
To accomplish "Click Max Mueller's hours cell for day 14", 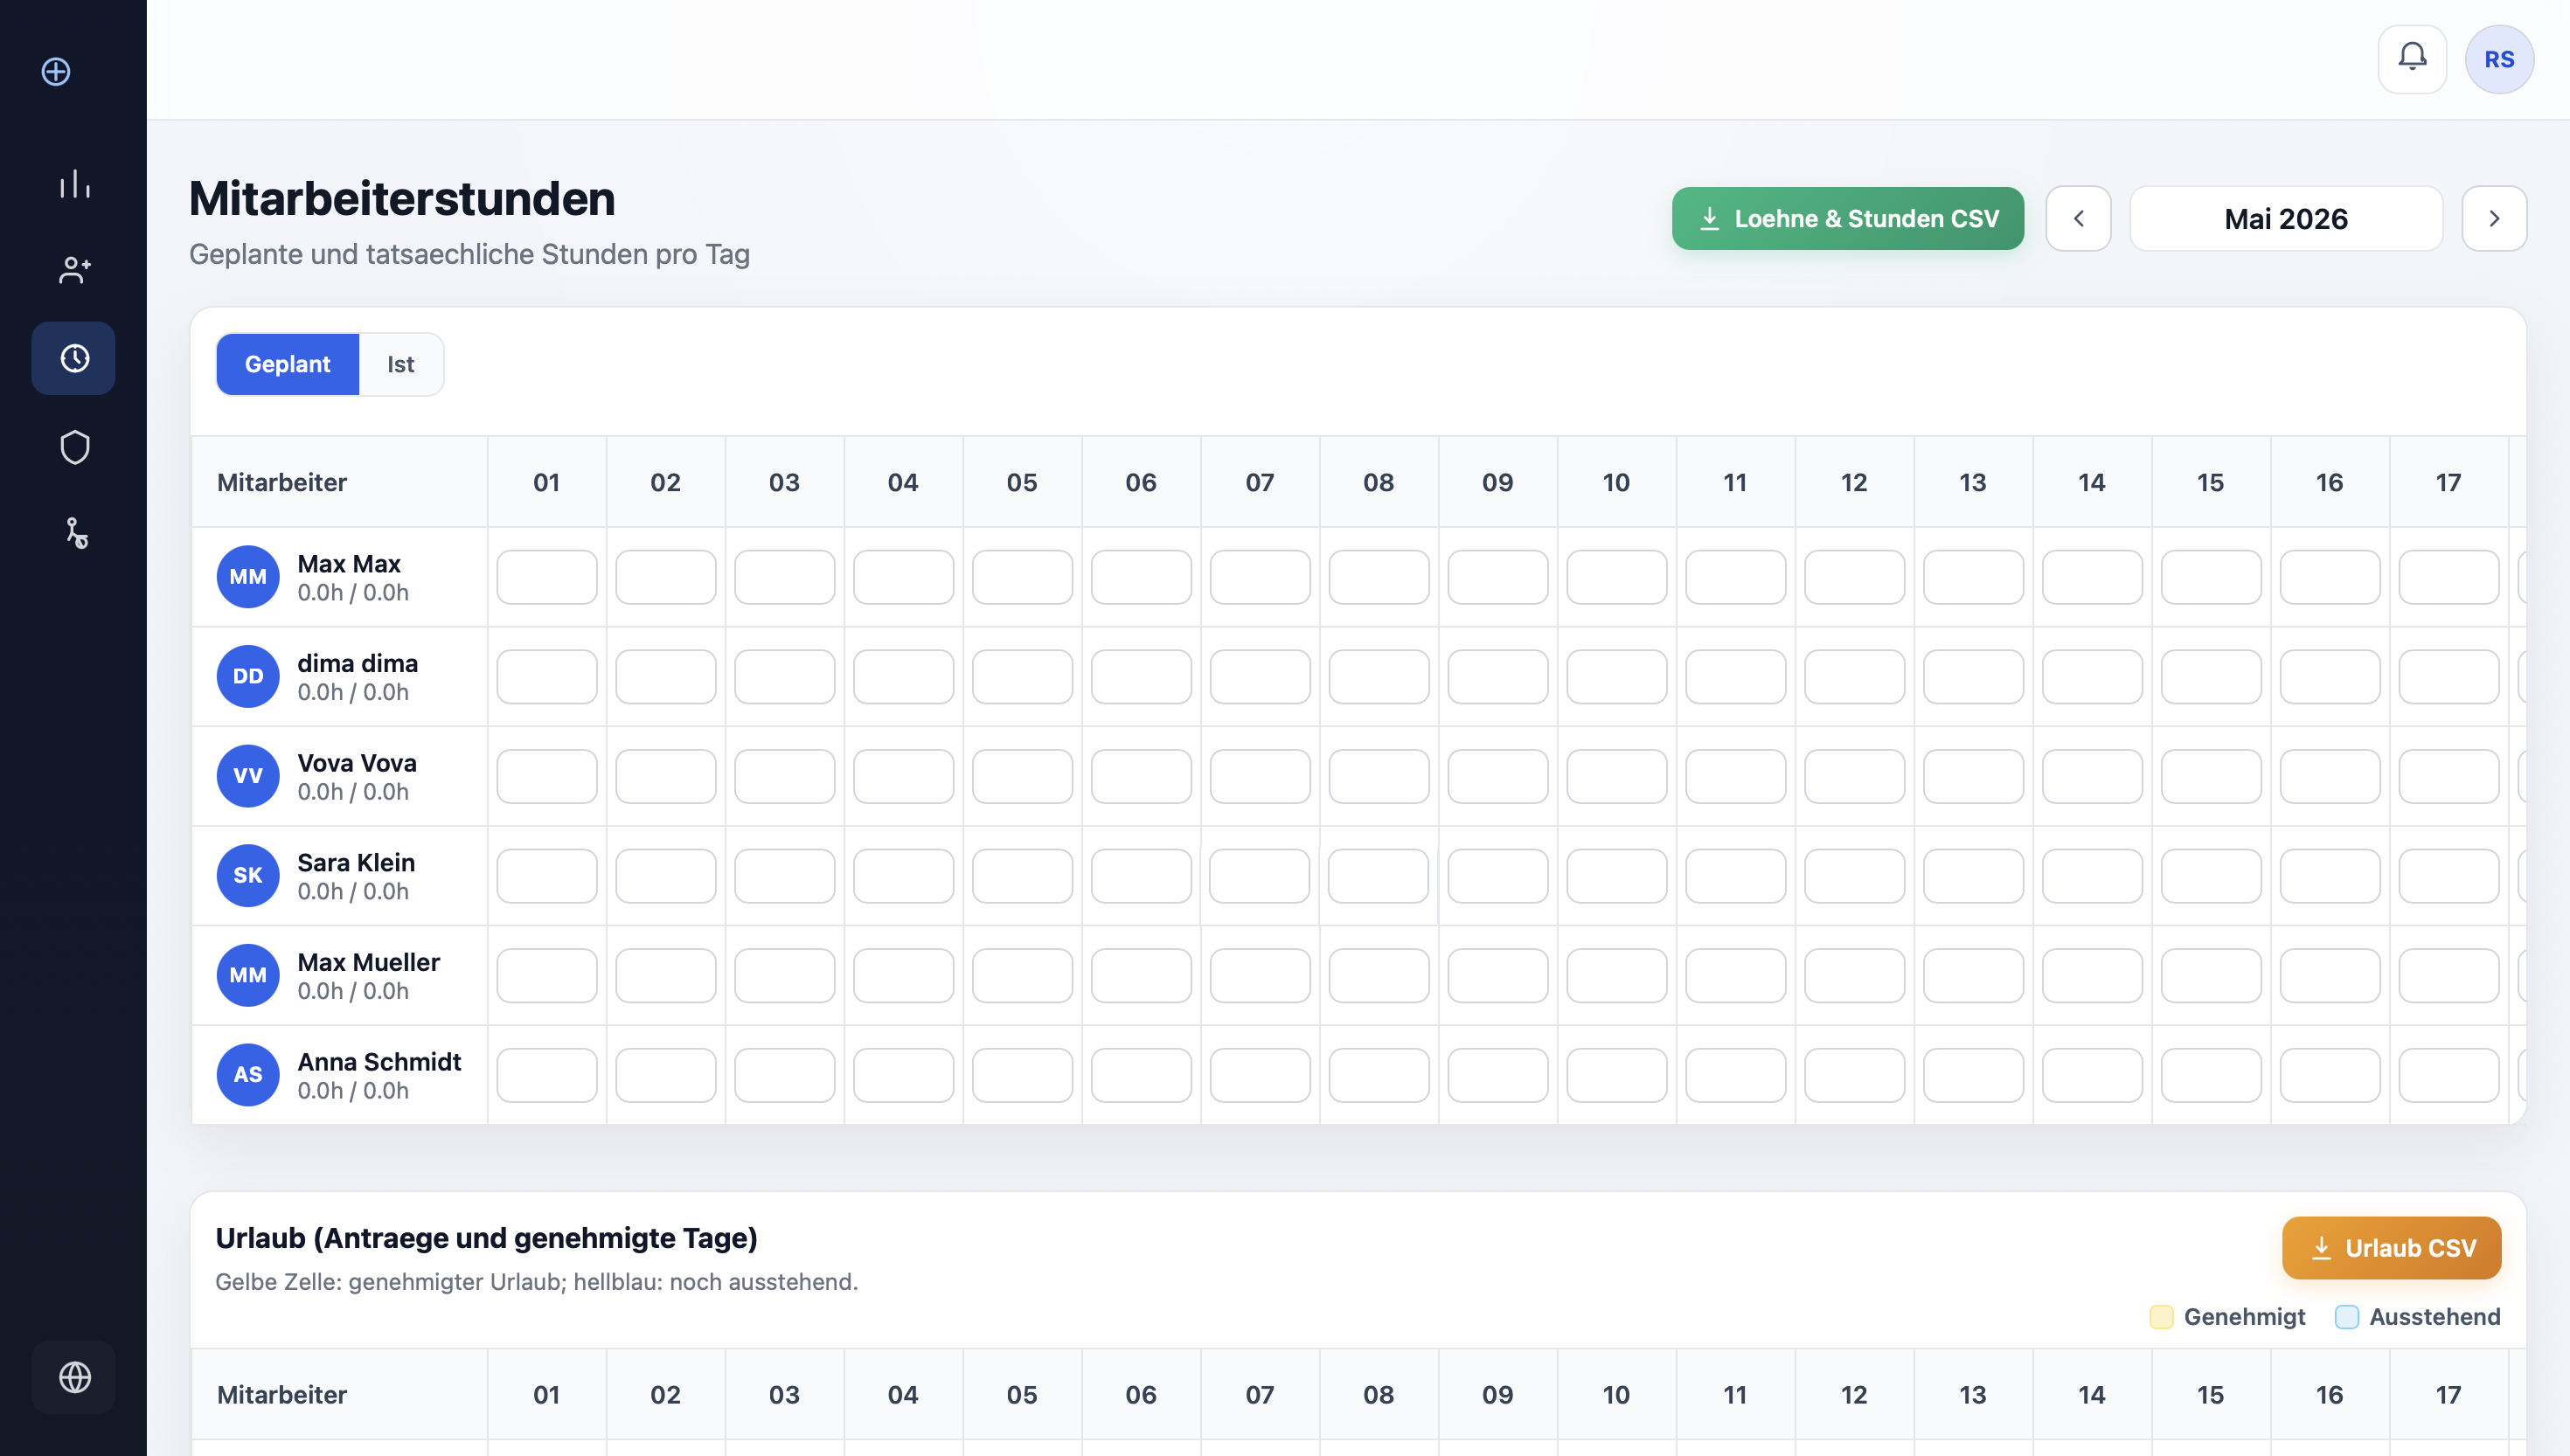I will (x=2092, y=975).
